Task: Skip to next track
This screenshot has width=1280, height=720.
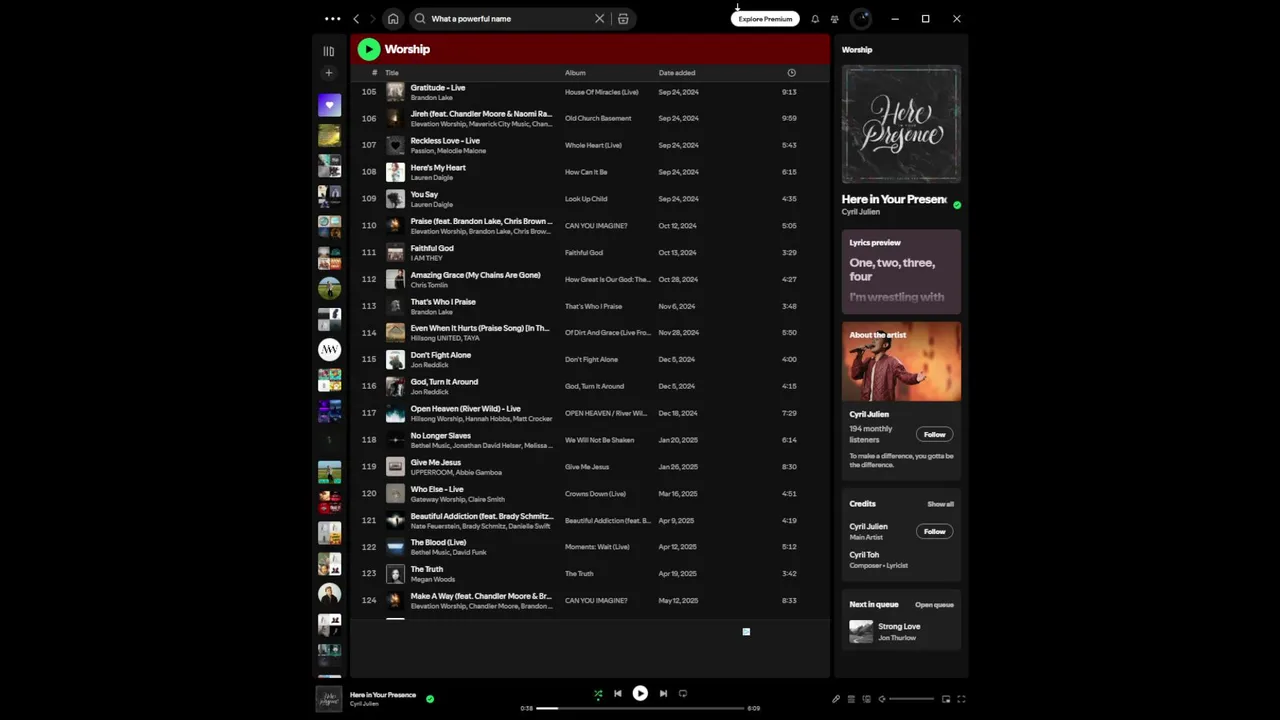Action: 663,693
